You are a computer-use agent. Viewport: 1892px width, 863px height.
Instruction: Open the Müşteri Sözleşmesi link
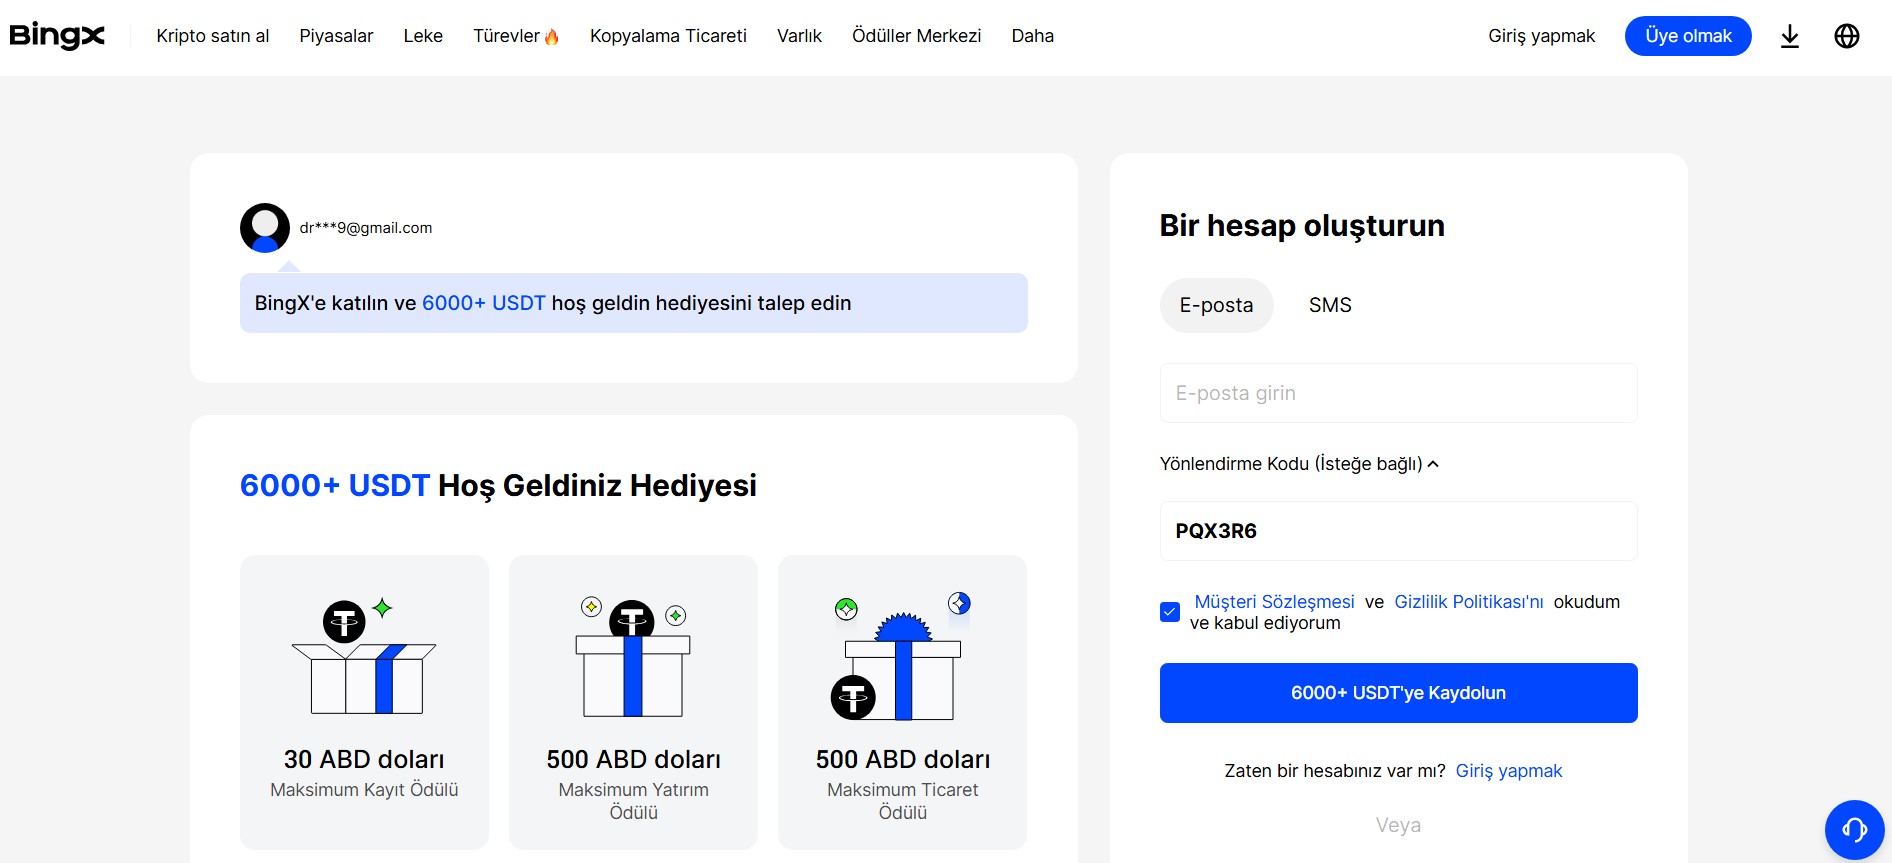[x=1274, y=602]
